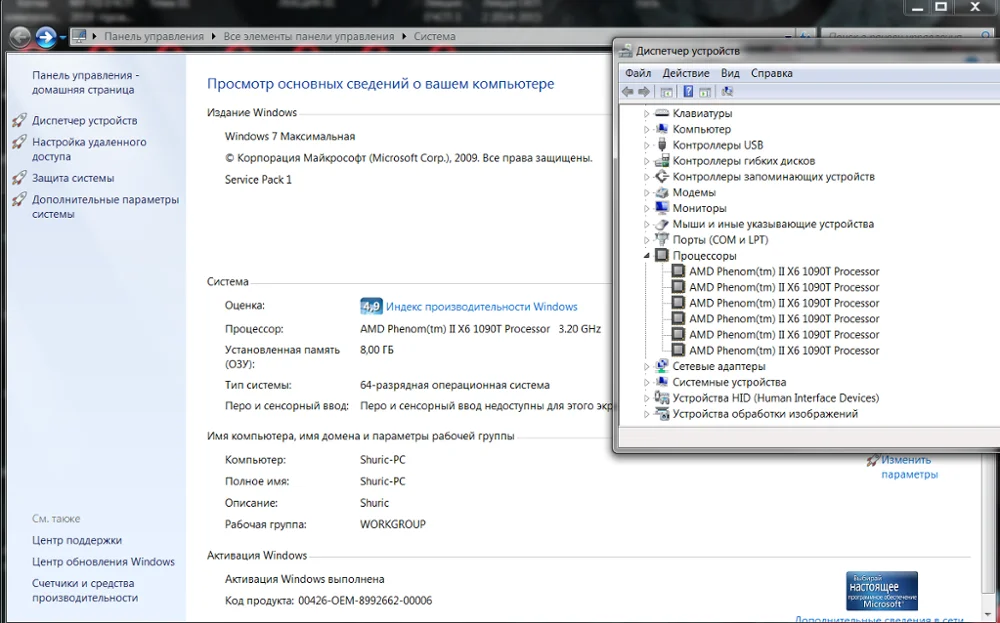The image size is (1000, 623).
Task: Expand the Компьютер node
Action: [646, 129]
